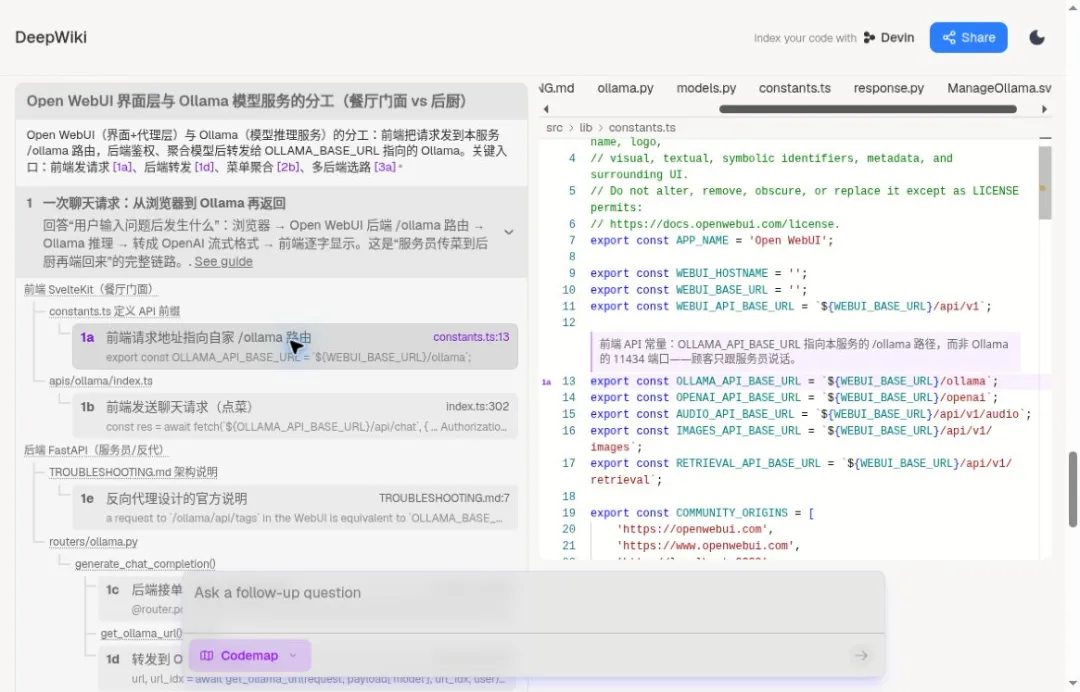
Task: Click the '前端 SvelteKit' group heading
Action: (x=90, y=289)
